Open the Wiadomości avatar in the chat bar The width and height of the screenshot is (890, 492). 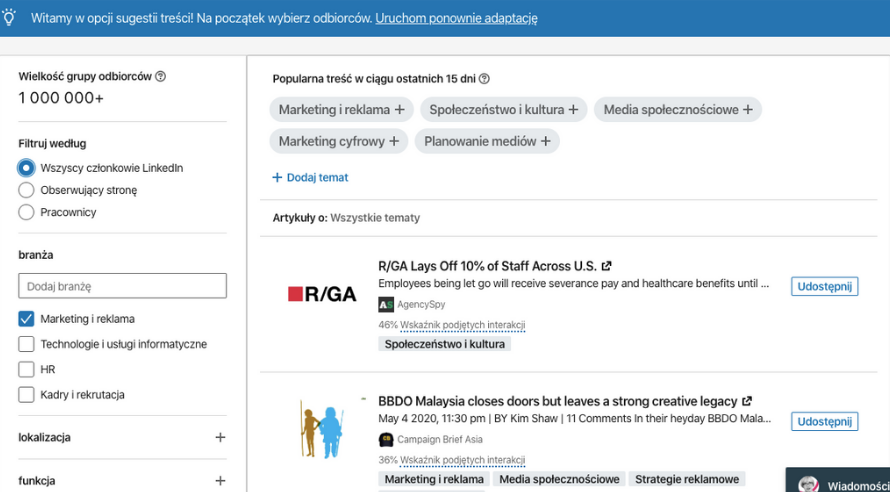809,485
